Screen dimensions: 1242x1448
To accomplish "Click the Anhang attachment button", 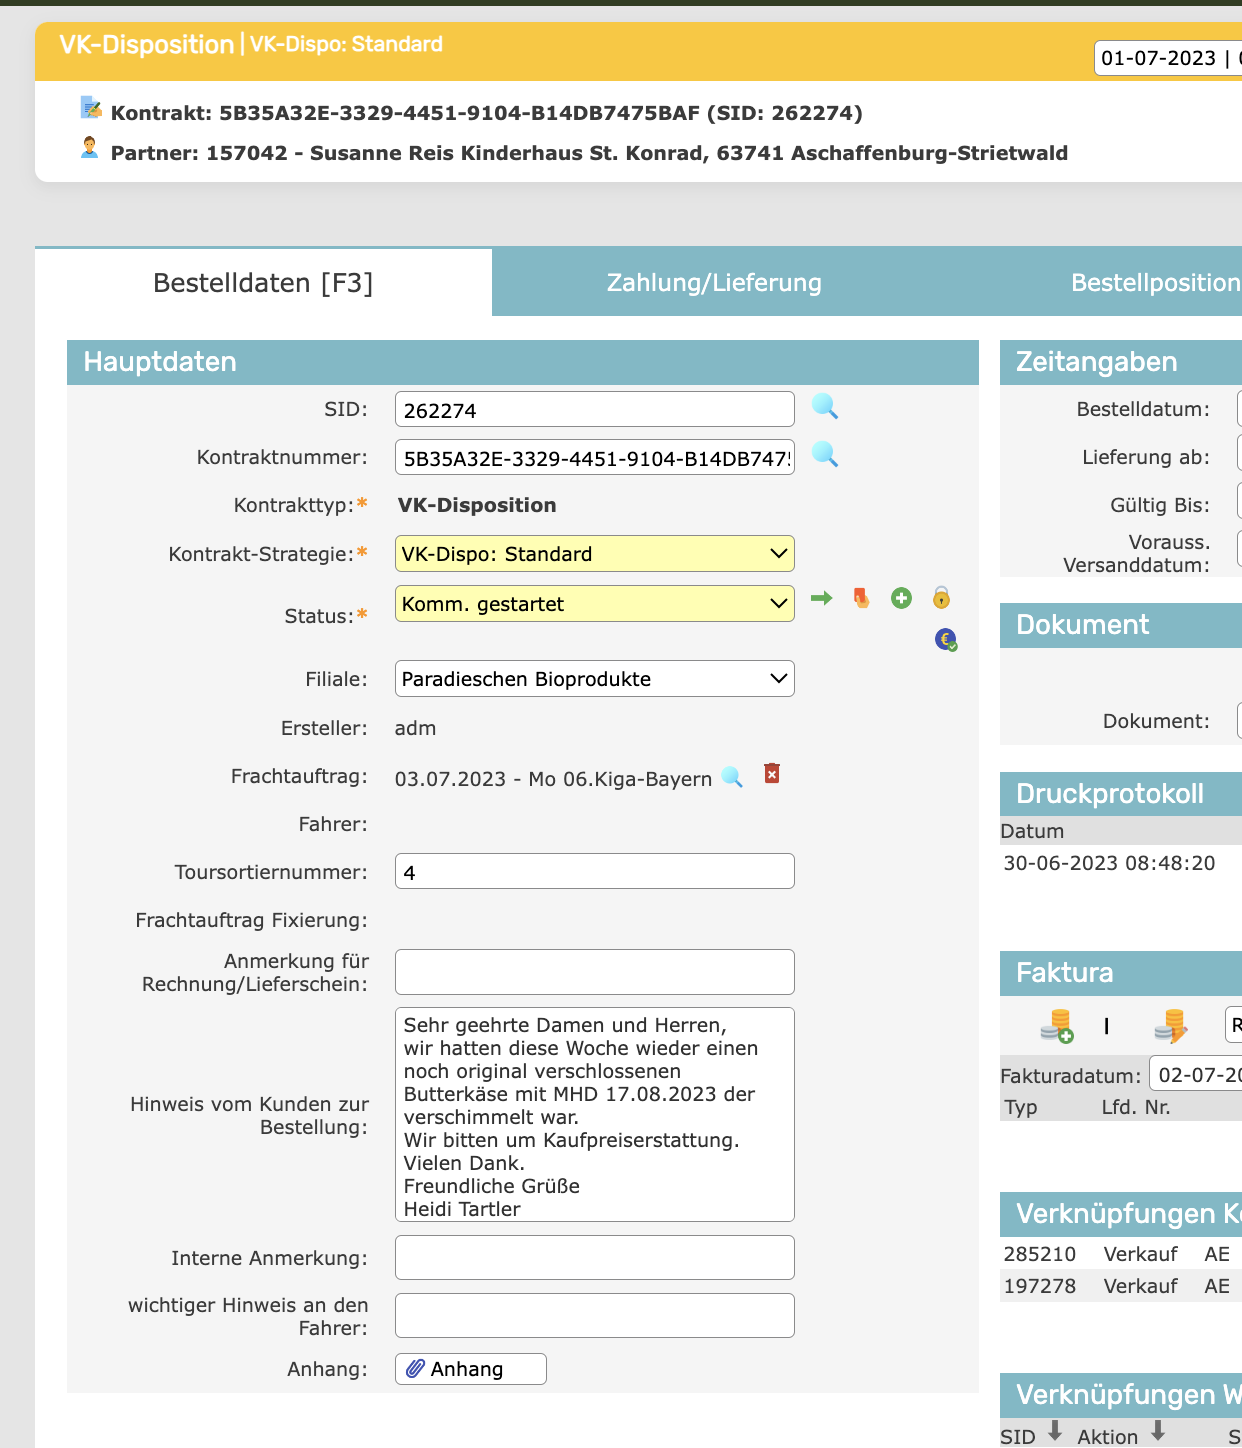I will click(470, 1369).
